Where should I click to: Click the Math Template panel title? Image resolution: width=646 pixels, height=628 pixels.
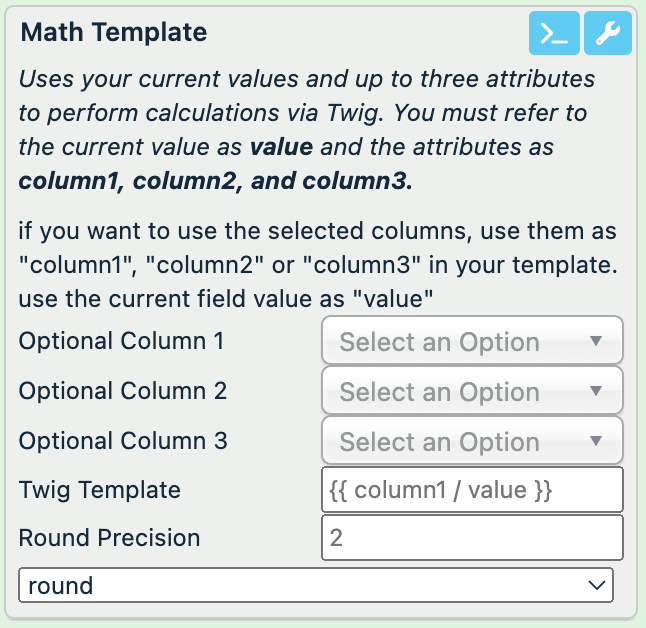pos(114,32)
